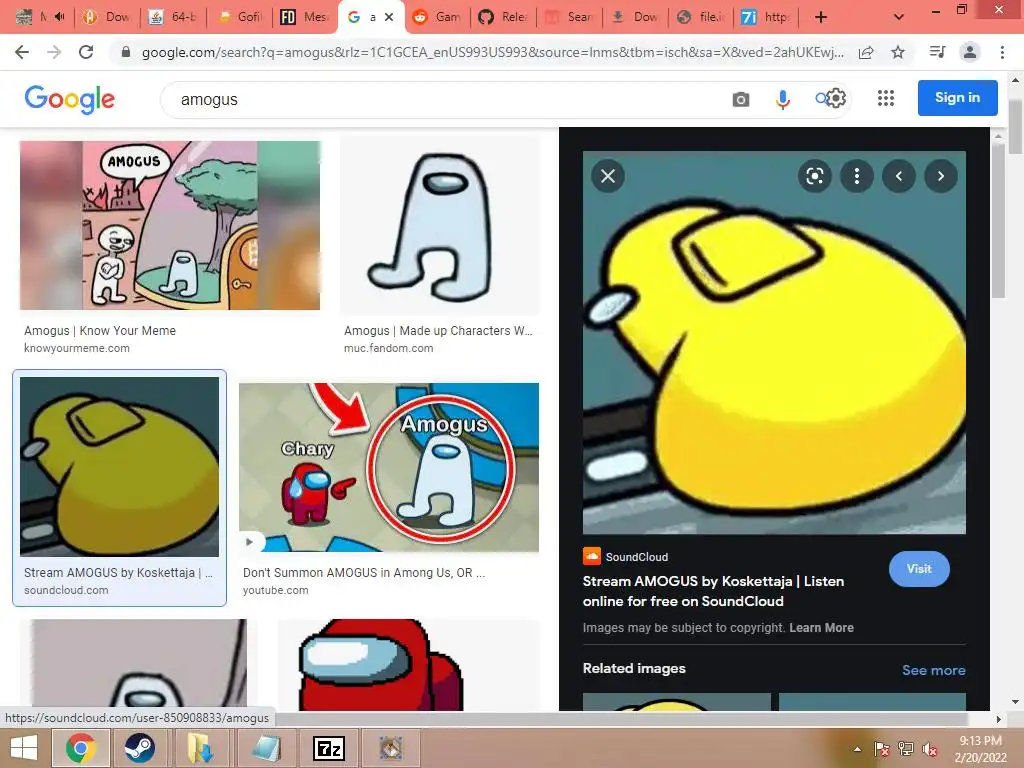Show hidden system tray icons

click(x=857, y=749)
